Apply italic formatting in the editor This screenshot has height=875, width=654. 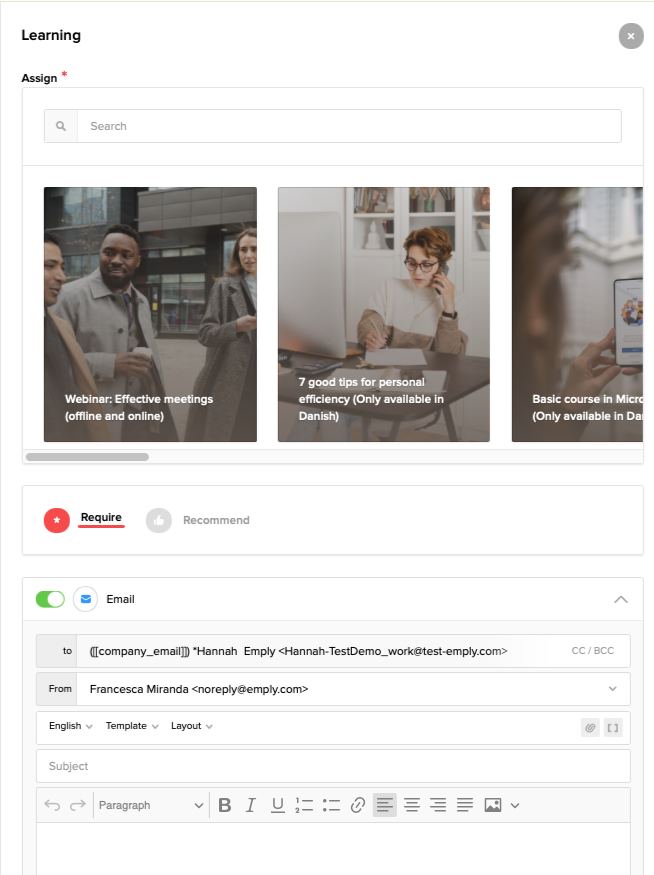click(251, 805)
